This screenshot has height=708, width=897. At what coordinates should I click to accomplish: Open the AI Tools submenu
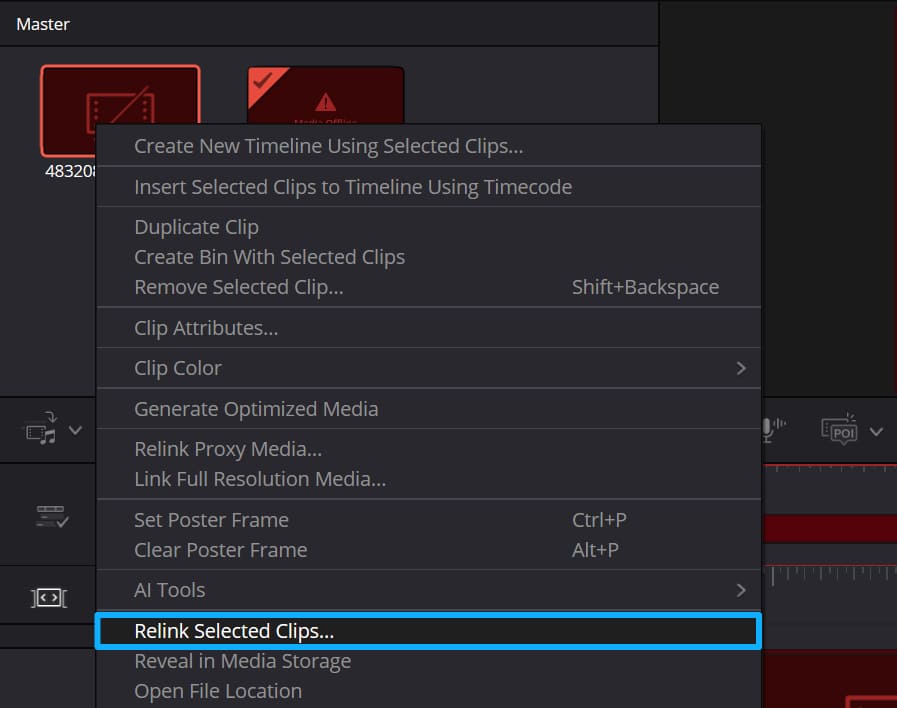click(428, 590)
